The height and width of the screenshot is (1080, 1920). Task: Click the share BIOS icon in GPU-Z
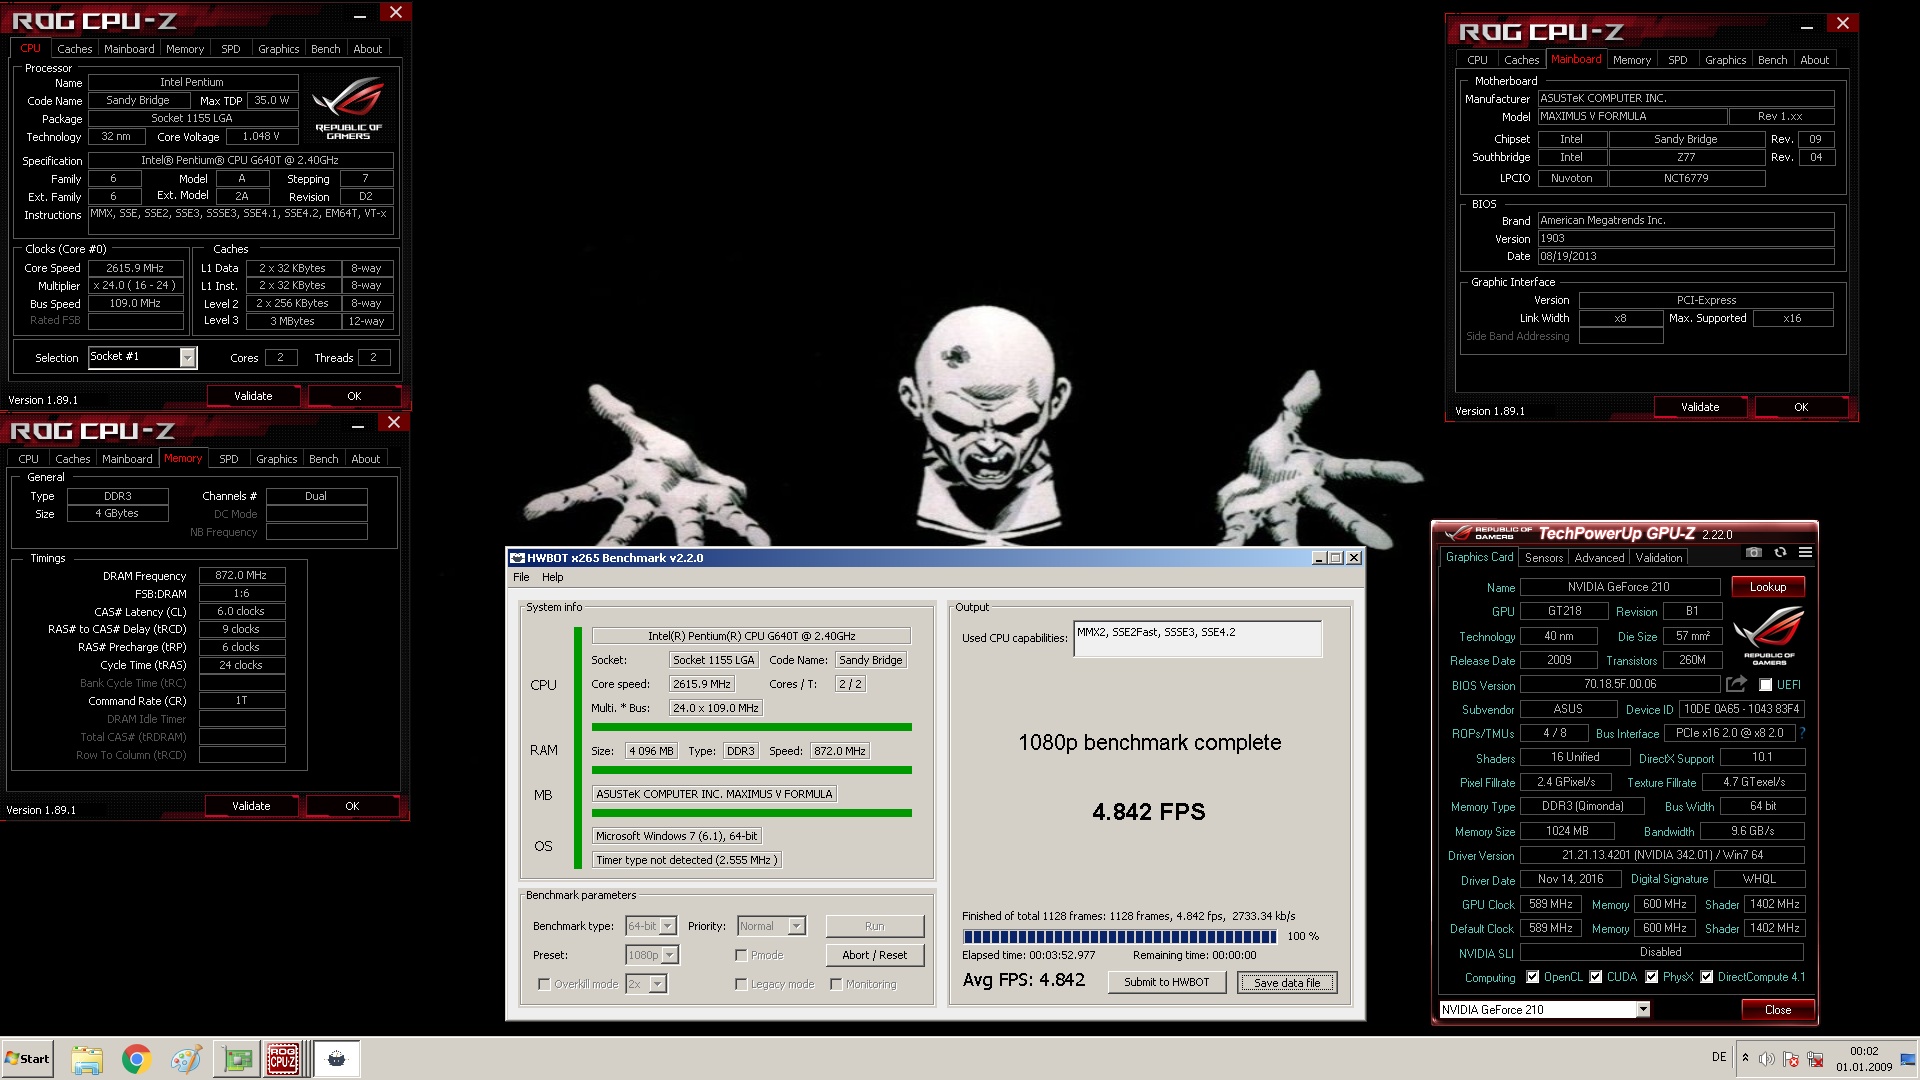click(1736, 684)
